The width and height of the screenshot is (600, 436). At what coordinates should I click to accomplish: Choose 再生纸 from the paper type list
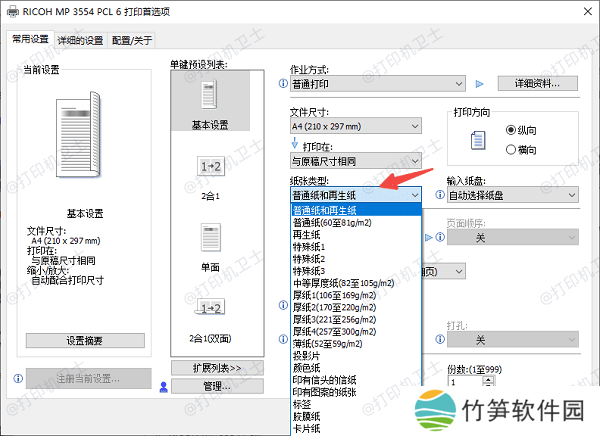[307, 234]
